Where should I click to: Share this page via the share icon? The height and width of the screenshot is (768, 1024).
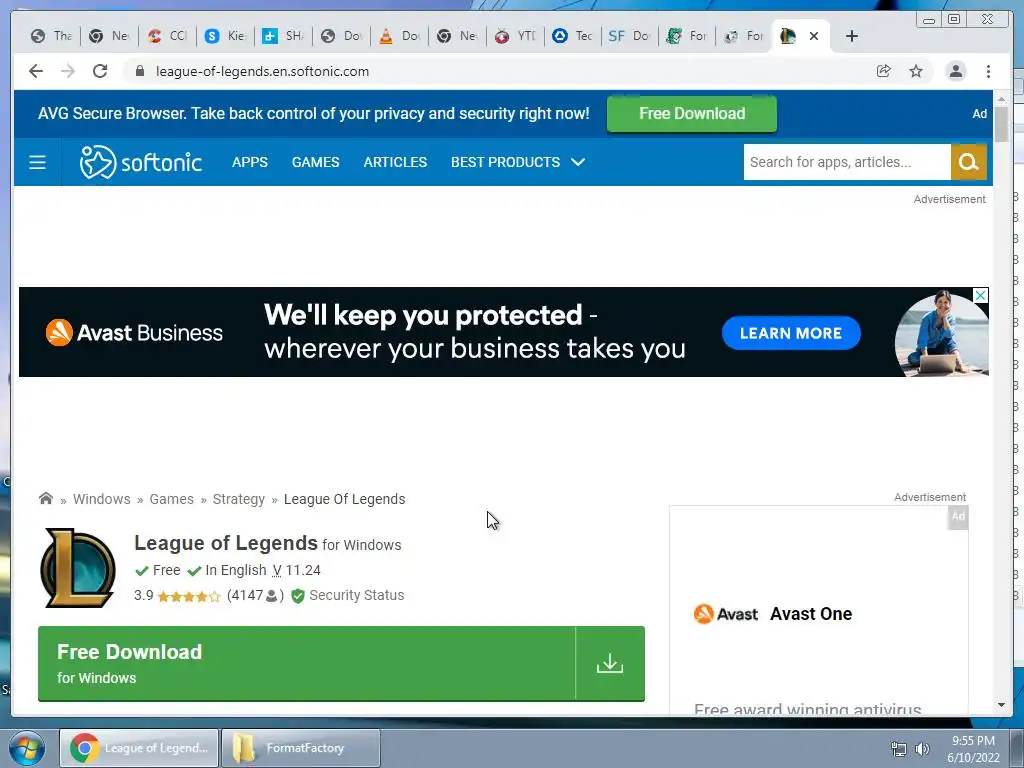[x=884, y=71]
